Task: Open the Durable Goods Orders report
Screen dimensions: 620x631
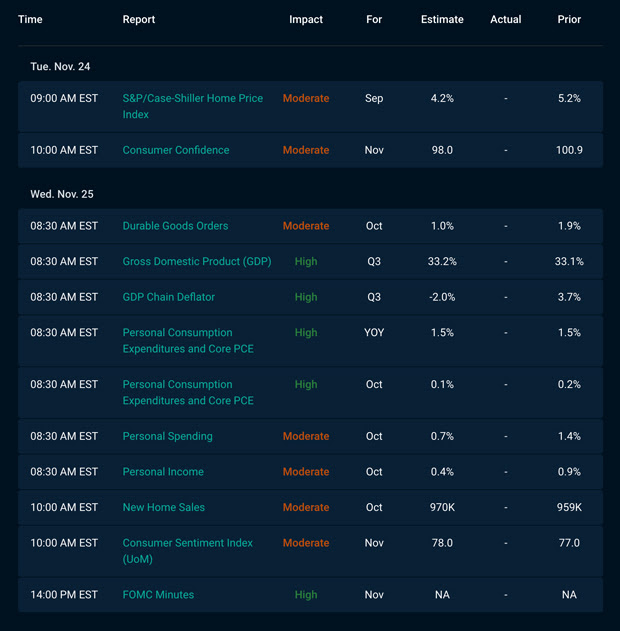Action: (x=175, y=226)
